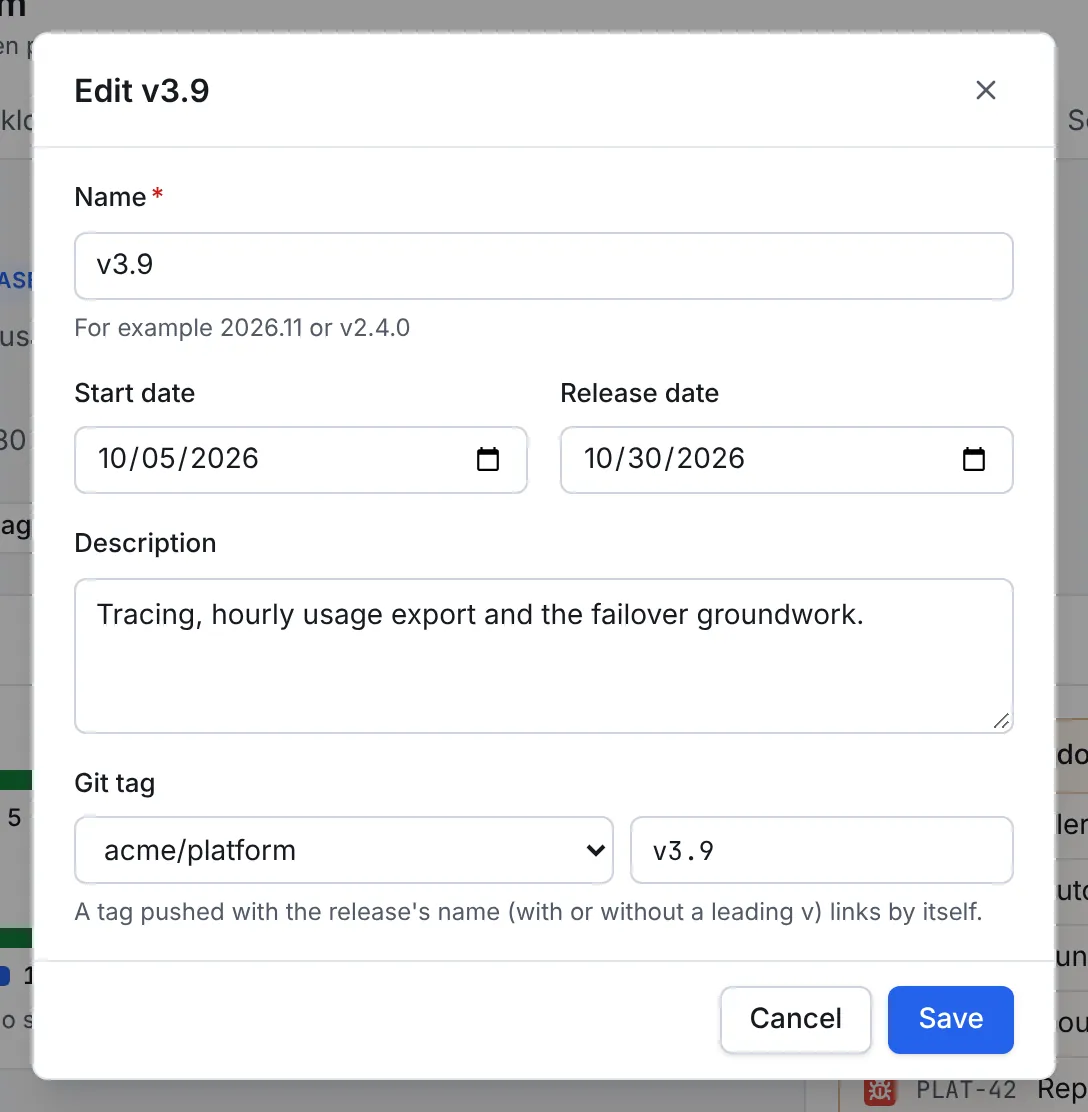The width and height of the screenshot is (1088, 1112).
Task: Click the 'For example 2026.11' helper text
Action: (242, 328)
